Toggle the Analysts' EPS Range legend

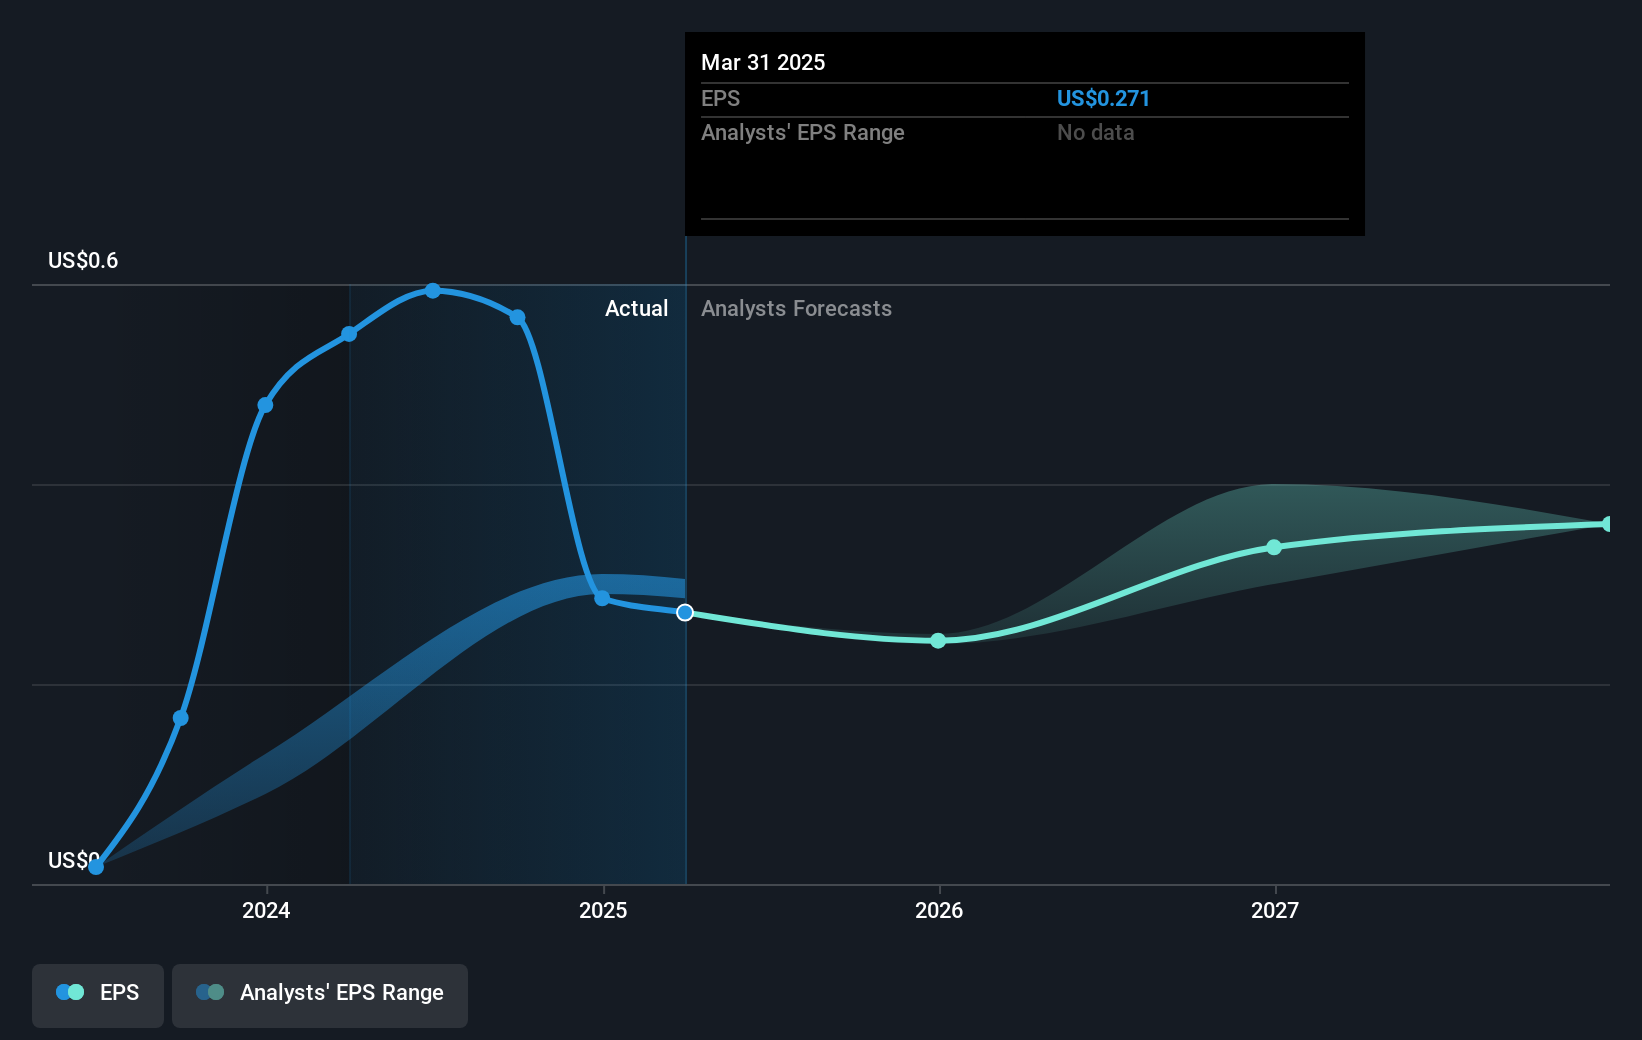coord(320,995)
